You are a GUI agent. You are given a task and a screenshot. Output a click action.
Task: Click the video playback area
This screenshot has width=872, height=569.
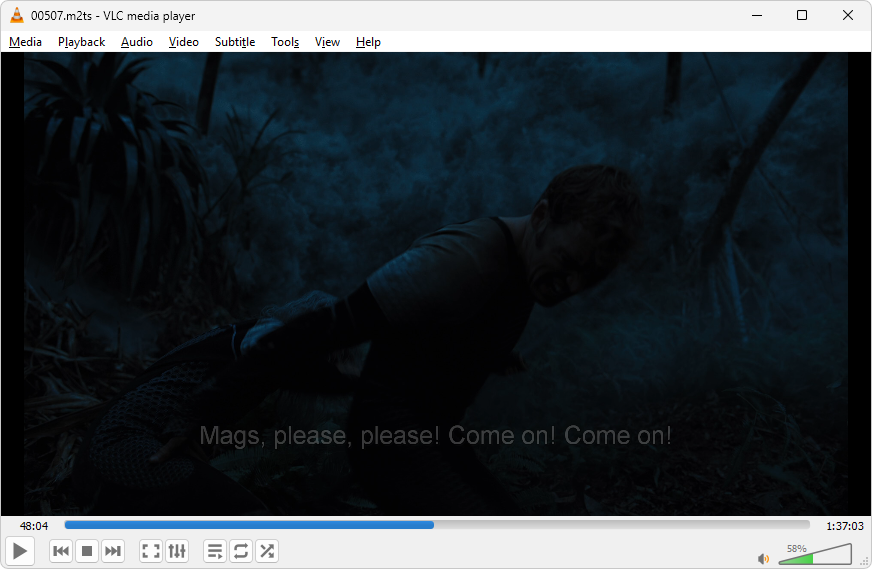click(436, 284)
